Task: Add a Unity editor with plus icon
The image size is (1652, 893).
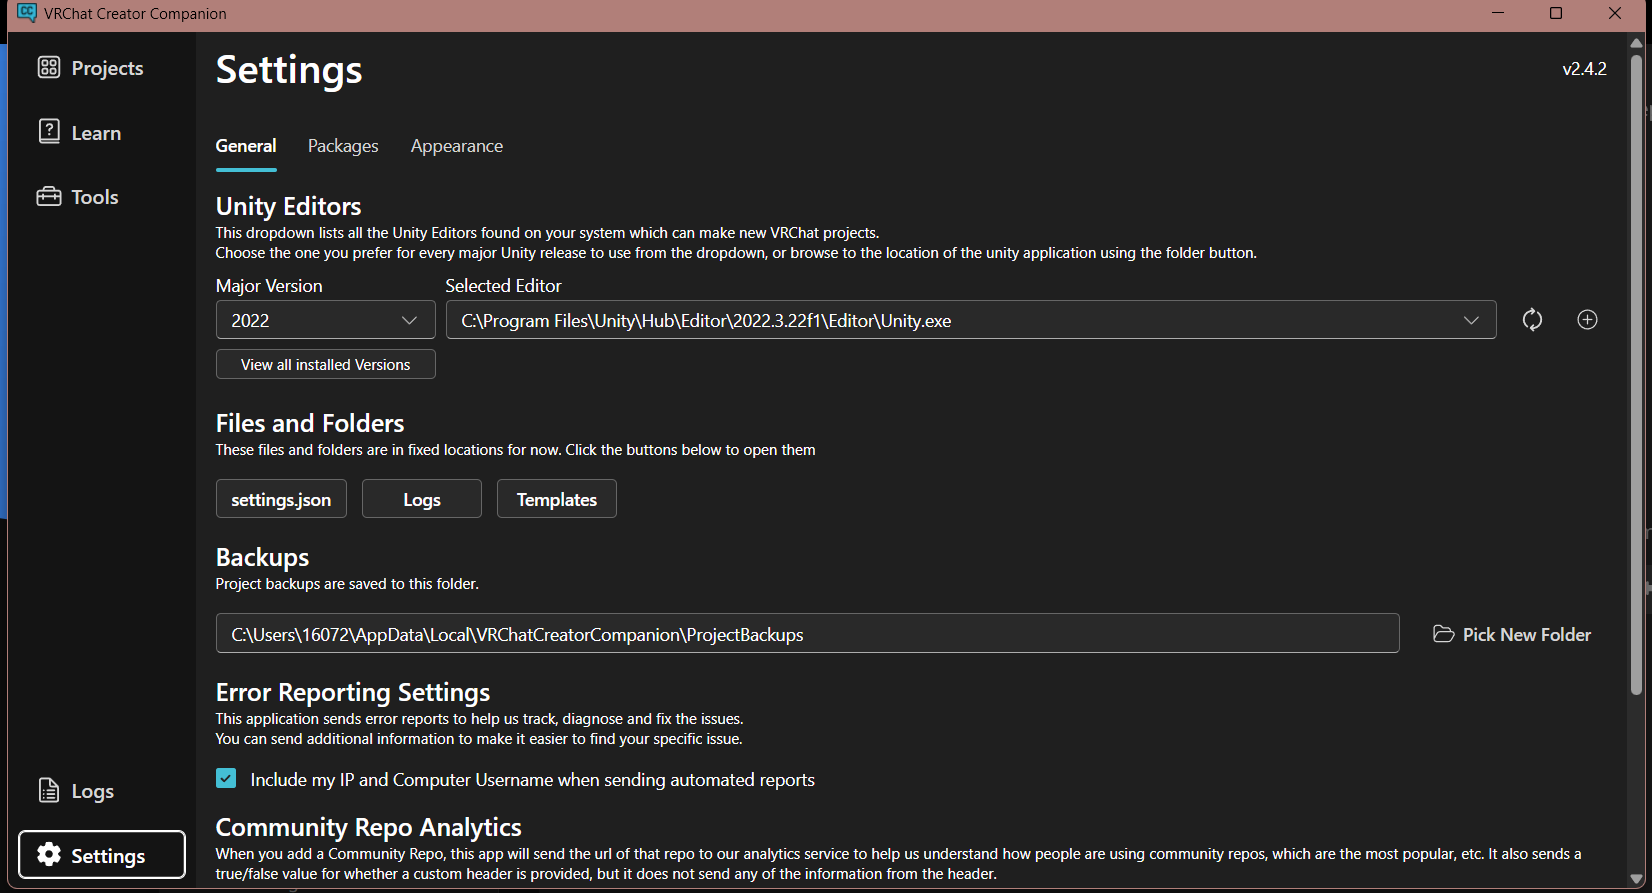Action: 1587,320
